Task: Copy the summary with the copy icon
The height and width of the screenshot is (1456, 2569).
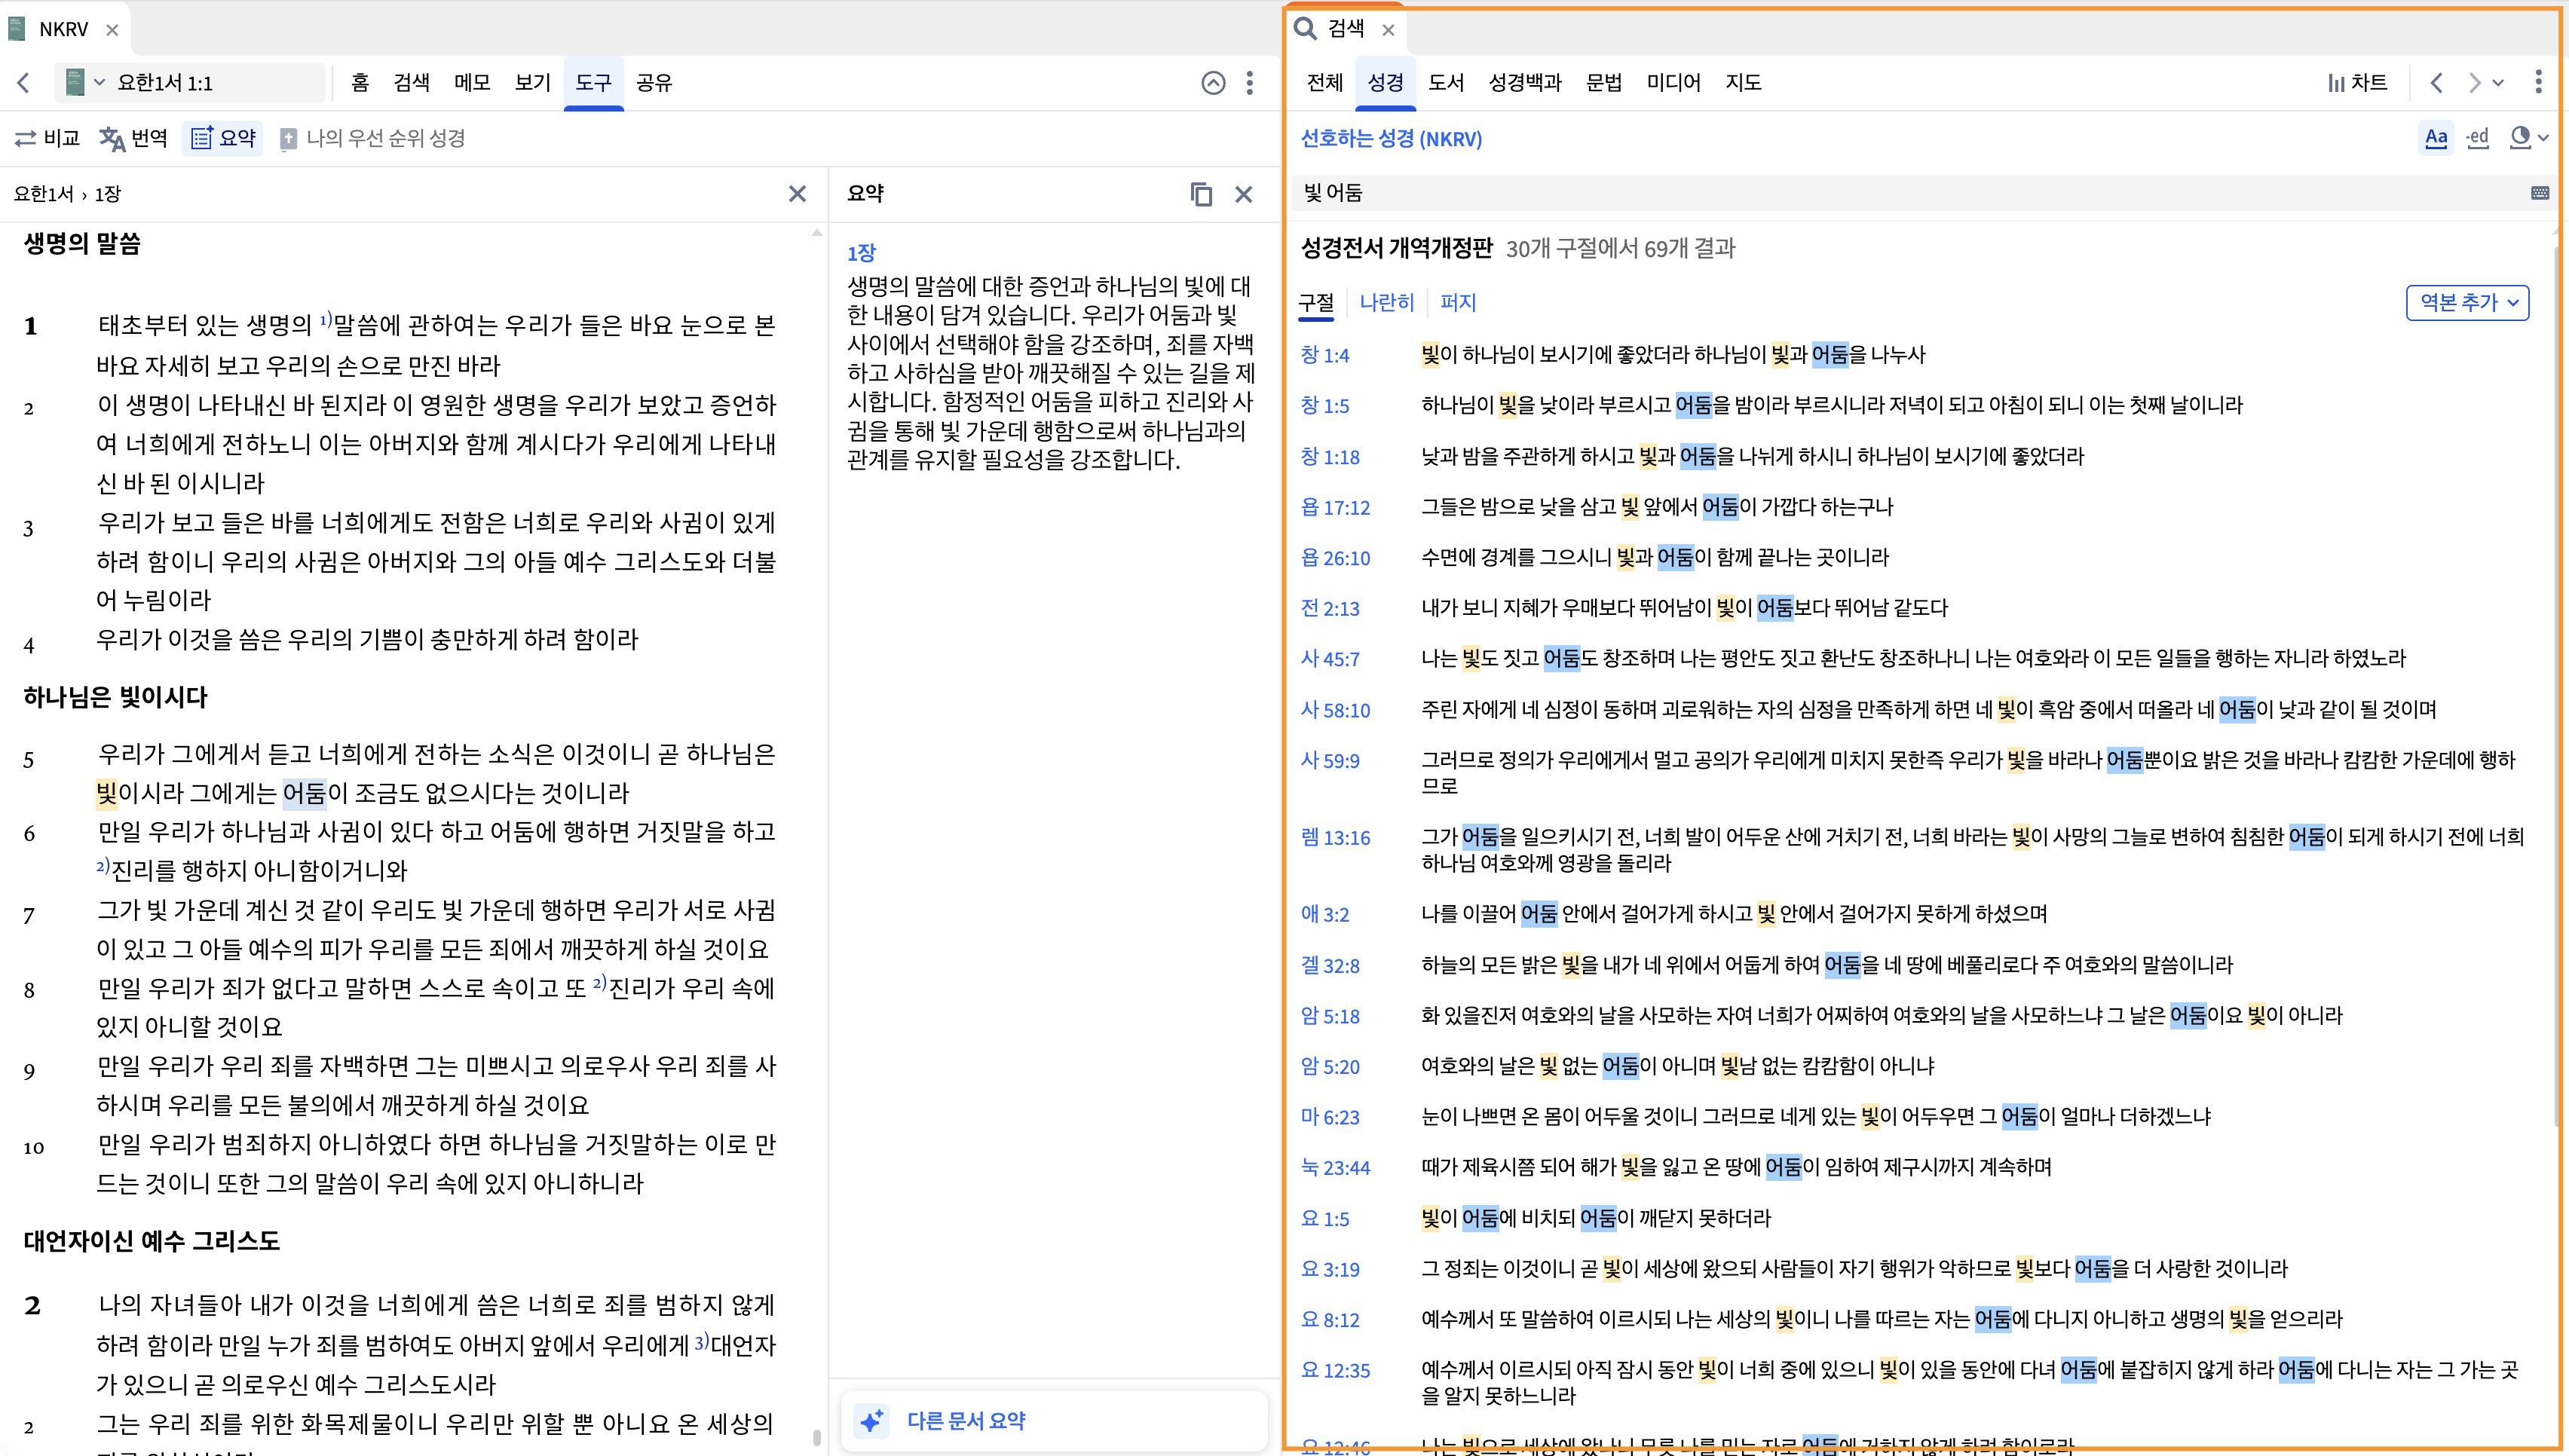Action: coord(1201,194)
